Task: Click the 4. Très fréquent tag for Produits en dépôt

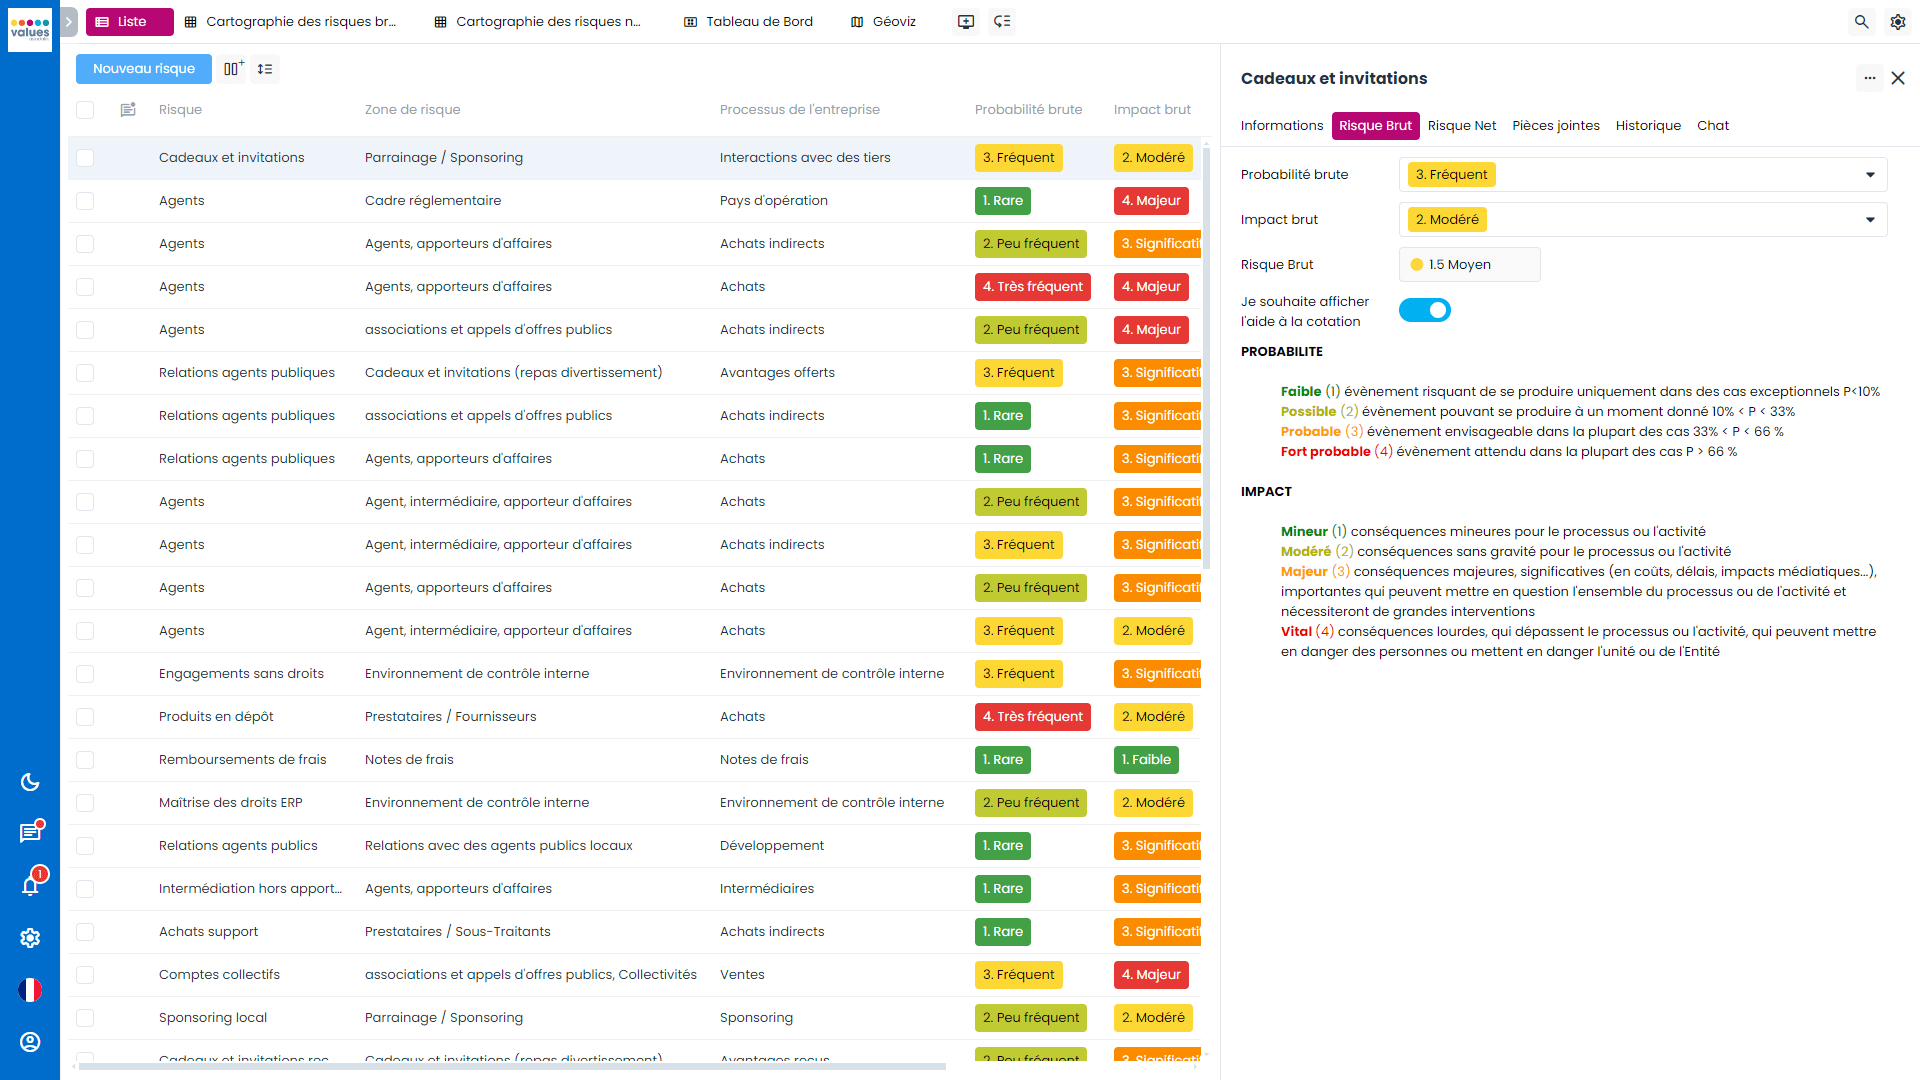Action: (1032, 717)
